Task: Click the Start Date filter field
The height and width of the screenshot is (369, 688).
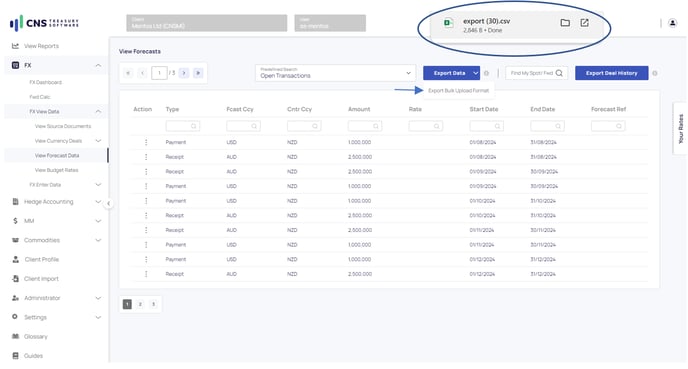Action: pyautogui.click(x=486, y=126)
